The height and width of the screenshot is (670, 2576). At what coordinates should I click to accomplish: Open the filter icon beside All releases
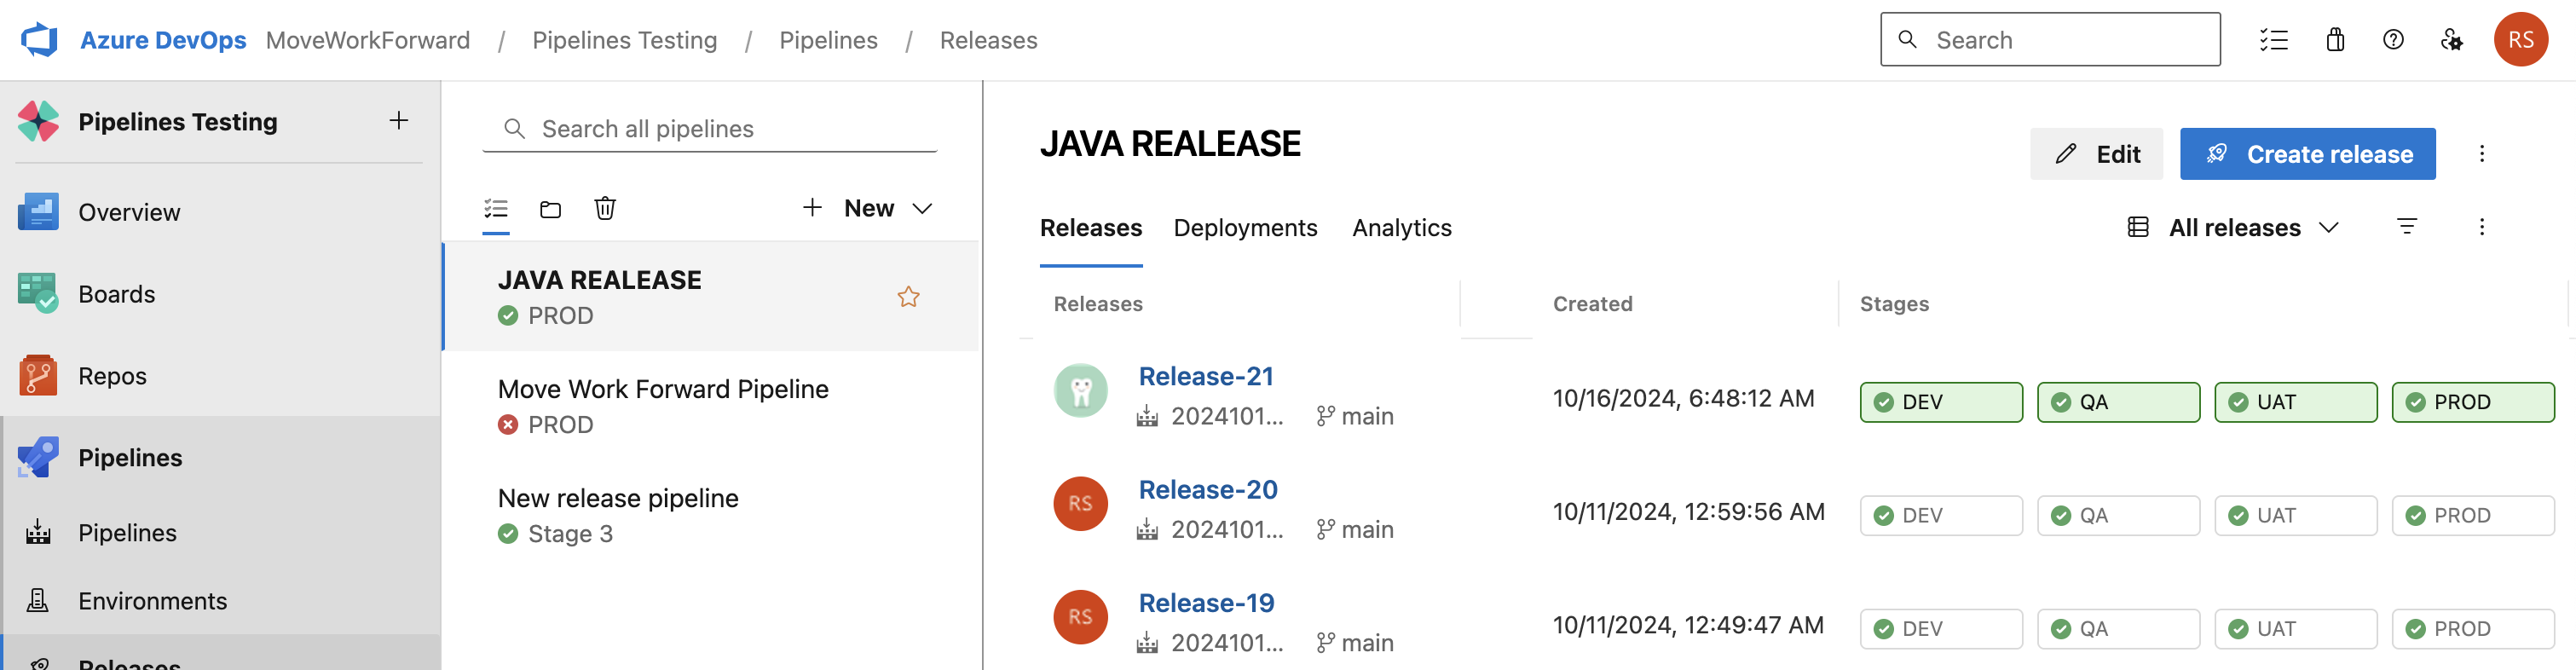click(2406, 227)
